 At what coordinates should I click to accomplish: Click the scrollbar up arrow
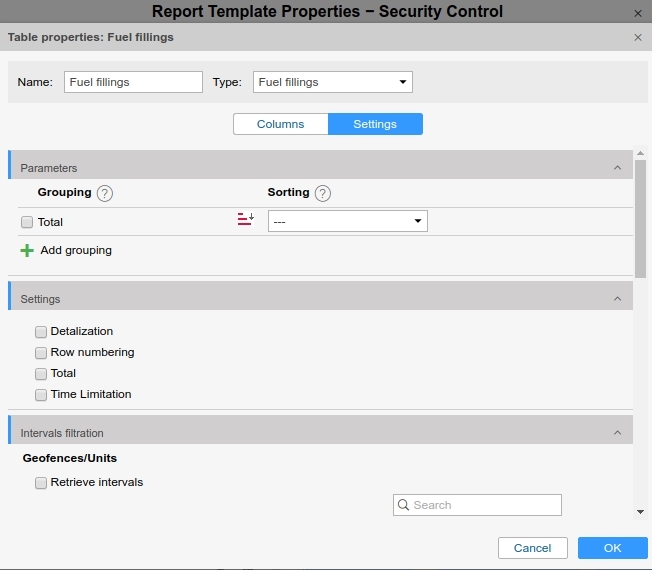pyautogui.click(x=640, y=153)
